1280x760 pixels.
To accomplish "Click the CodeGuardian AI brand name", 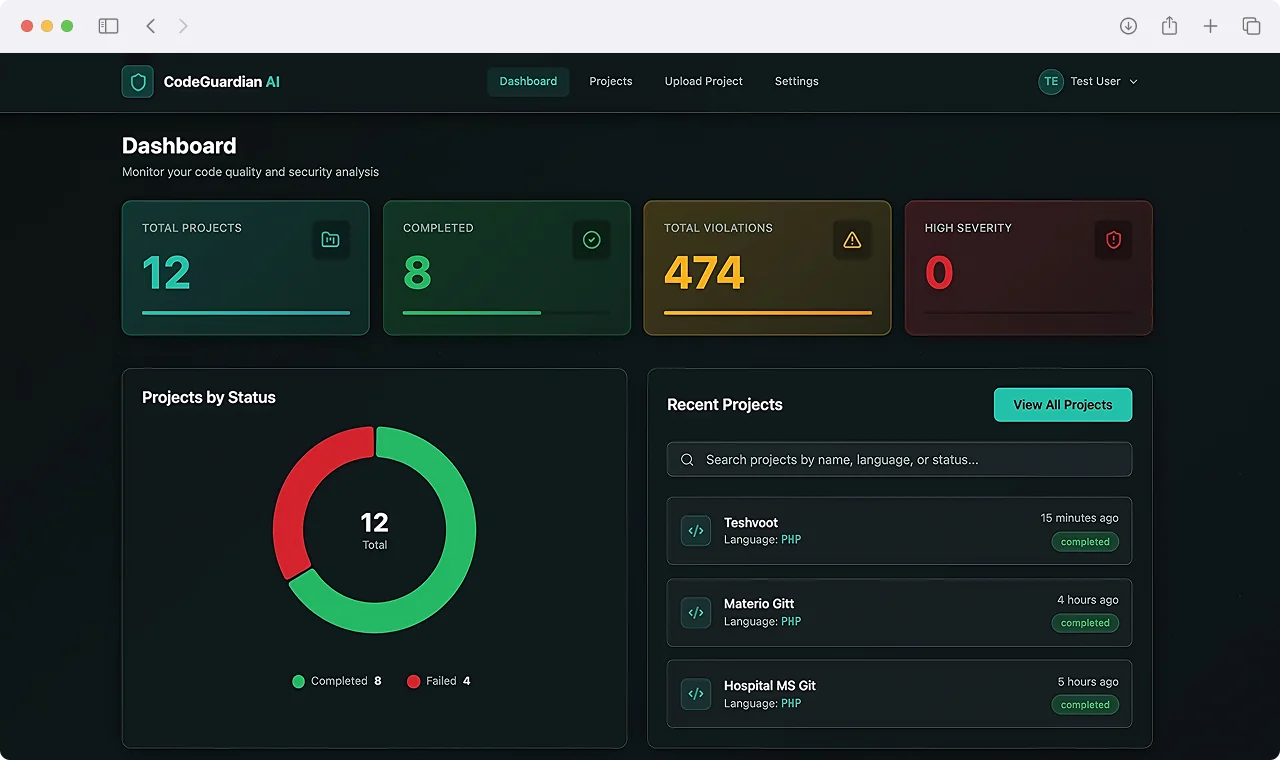I will pos(222,82).
